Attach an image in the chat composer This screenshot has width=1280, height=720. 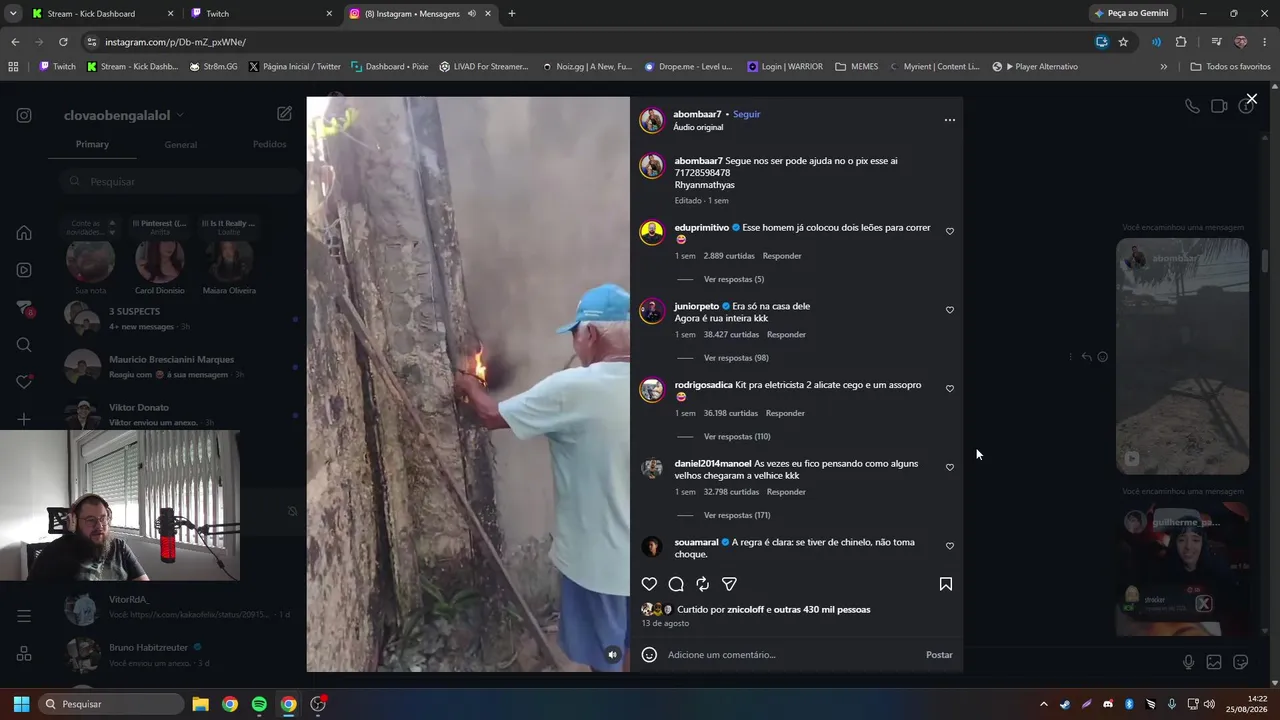1214,662
